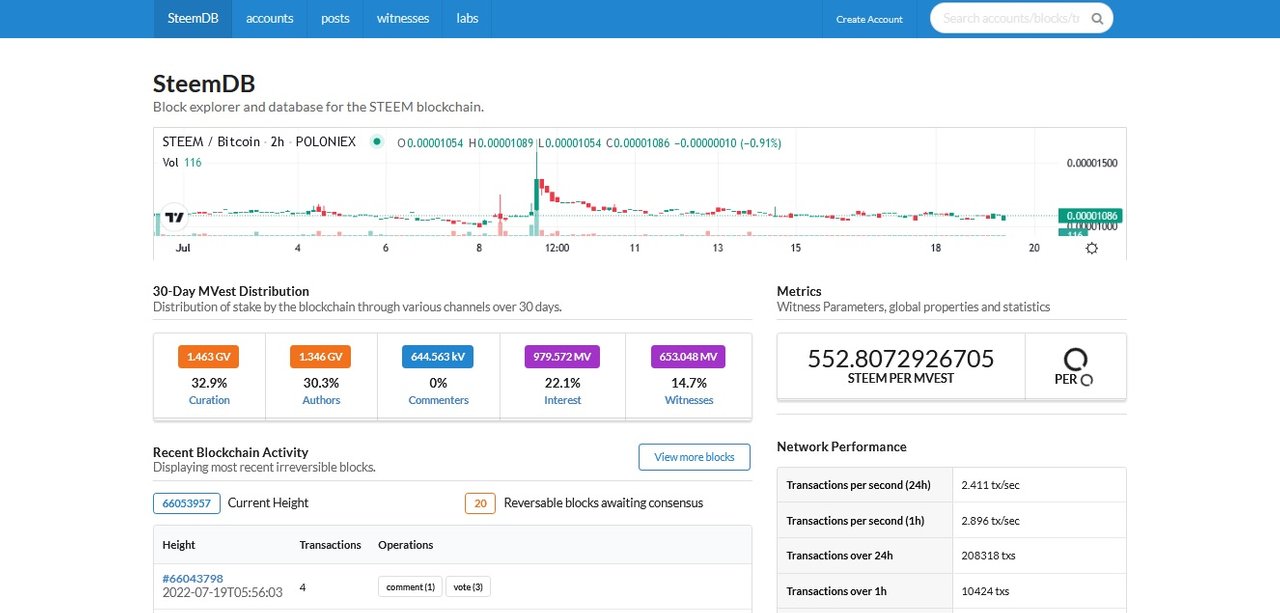Click the vote (3) operation tag
Viewport: 1280px width, 613px height.
point(468,587)
